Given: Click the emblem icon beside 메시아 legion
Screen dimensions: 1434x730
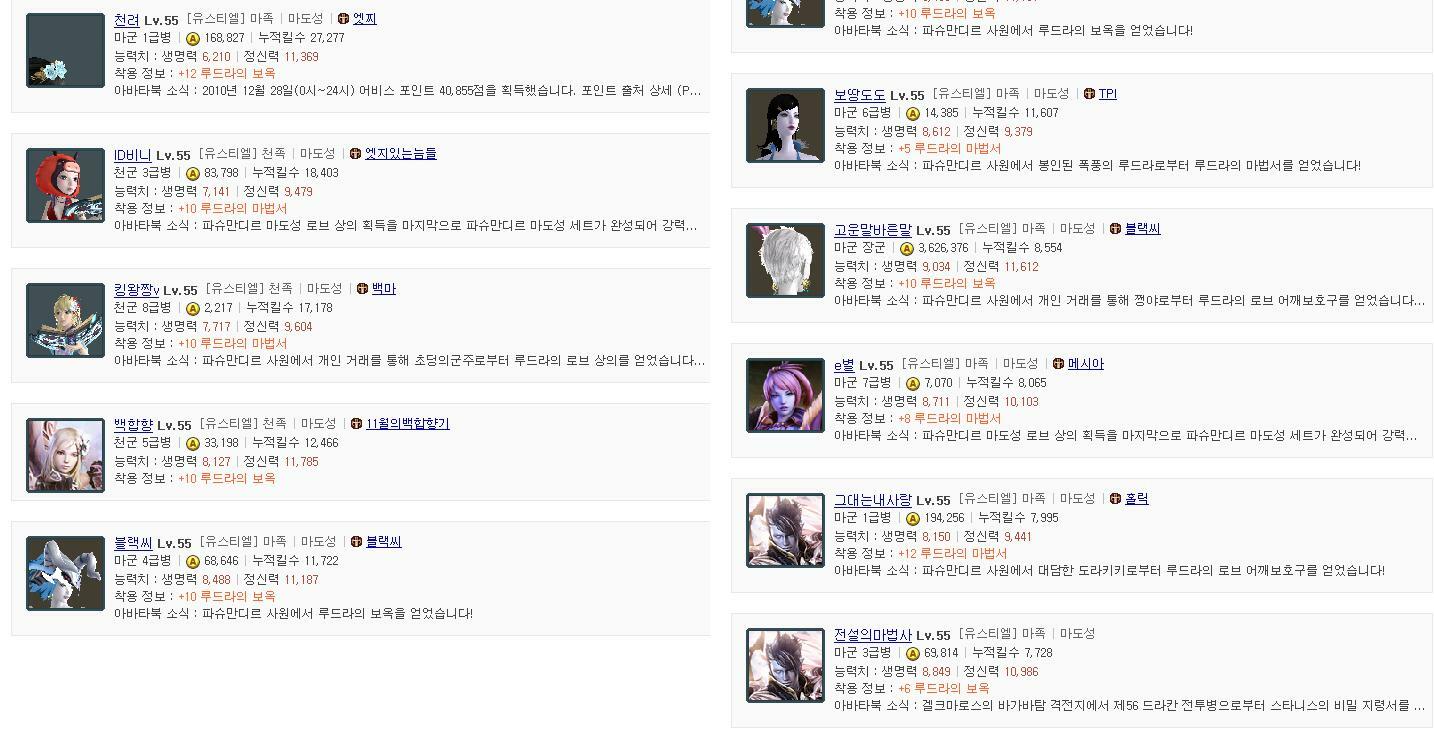Looking at the screenshot, I should [x=1058, y=364].
